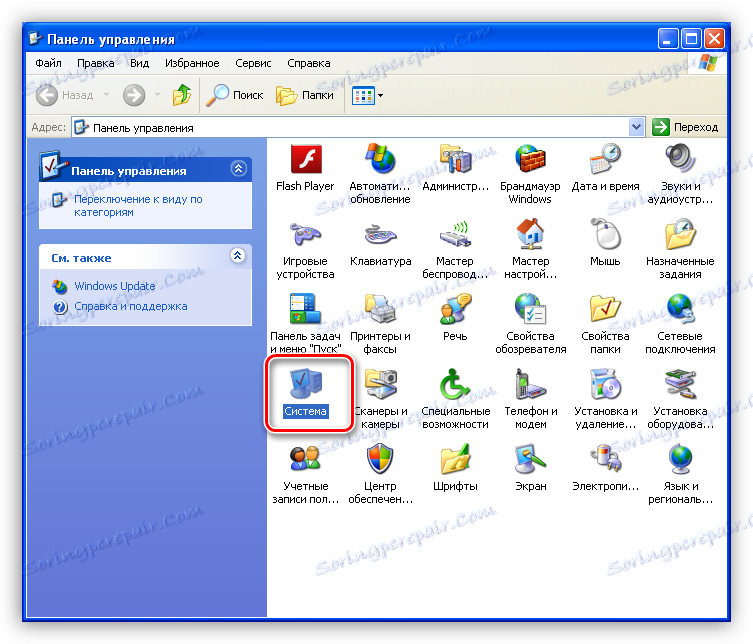Close the Панель управления window
Viewport: 753px width, 644px height.
point(715,38)
